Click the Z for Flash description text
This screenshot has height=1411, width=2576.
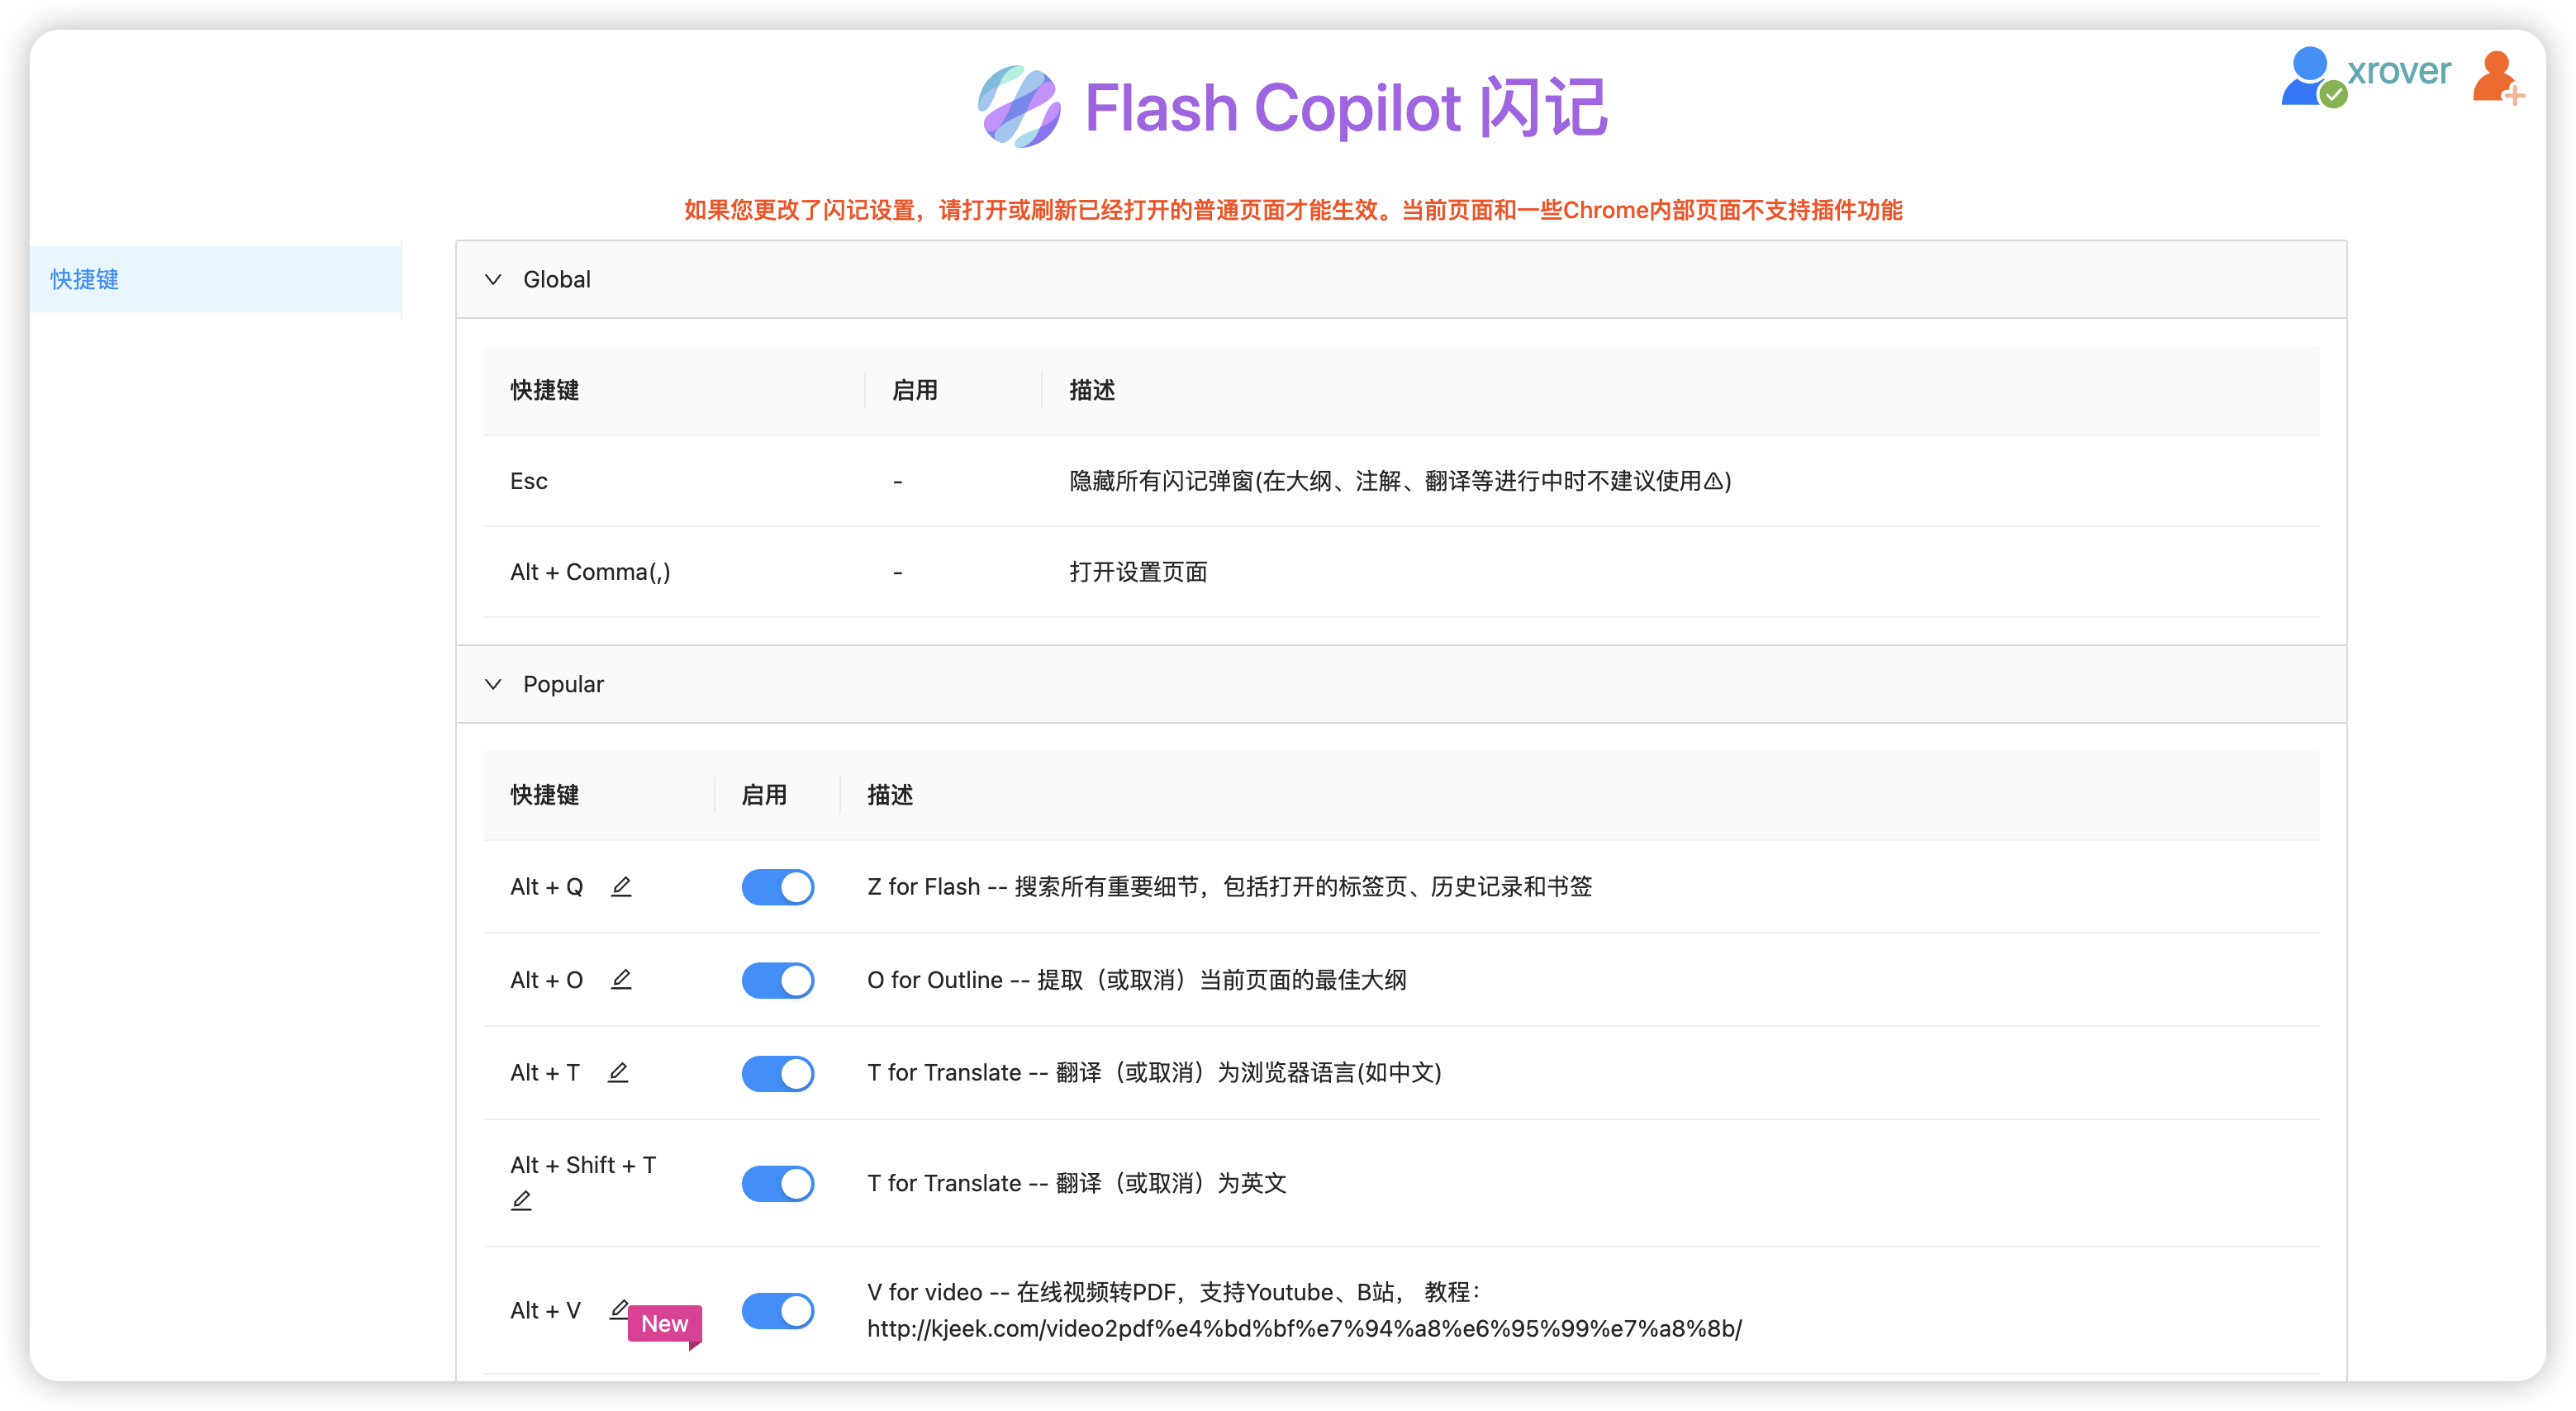pos(1229,886)
